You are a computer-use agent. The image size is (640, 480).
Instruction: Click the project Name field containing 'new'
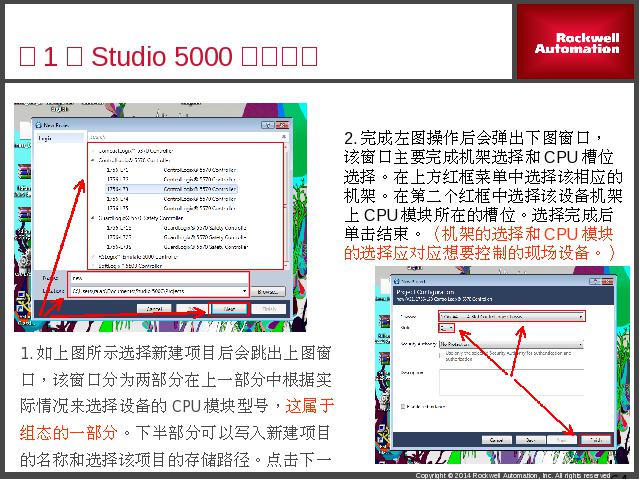tap(158, 278)
